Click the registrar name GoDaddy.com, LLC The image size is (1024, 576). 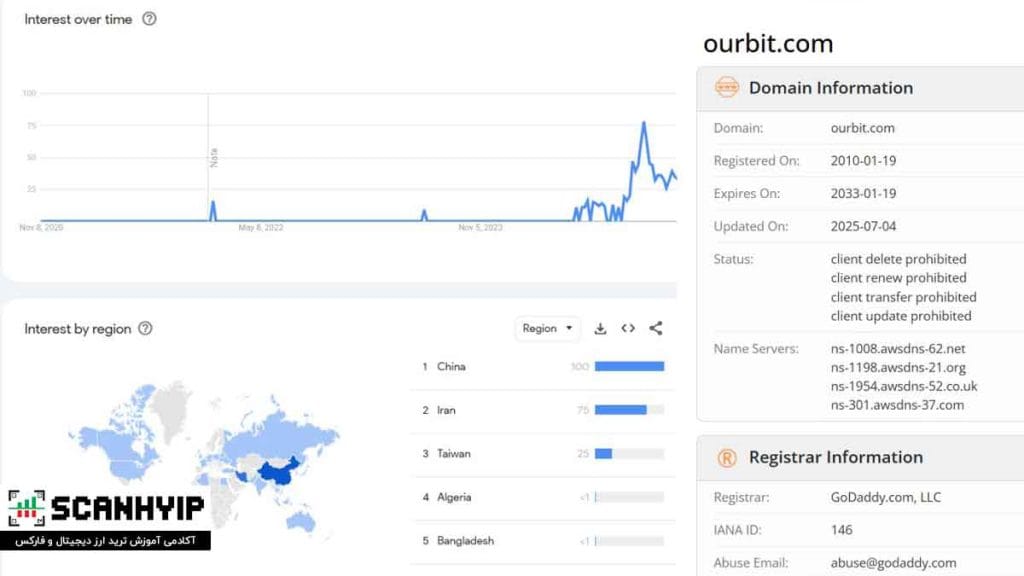886,497
